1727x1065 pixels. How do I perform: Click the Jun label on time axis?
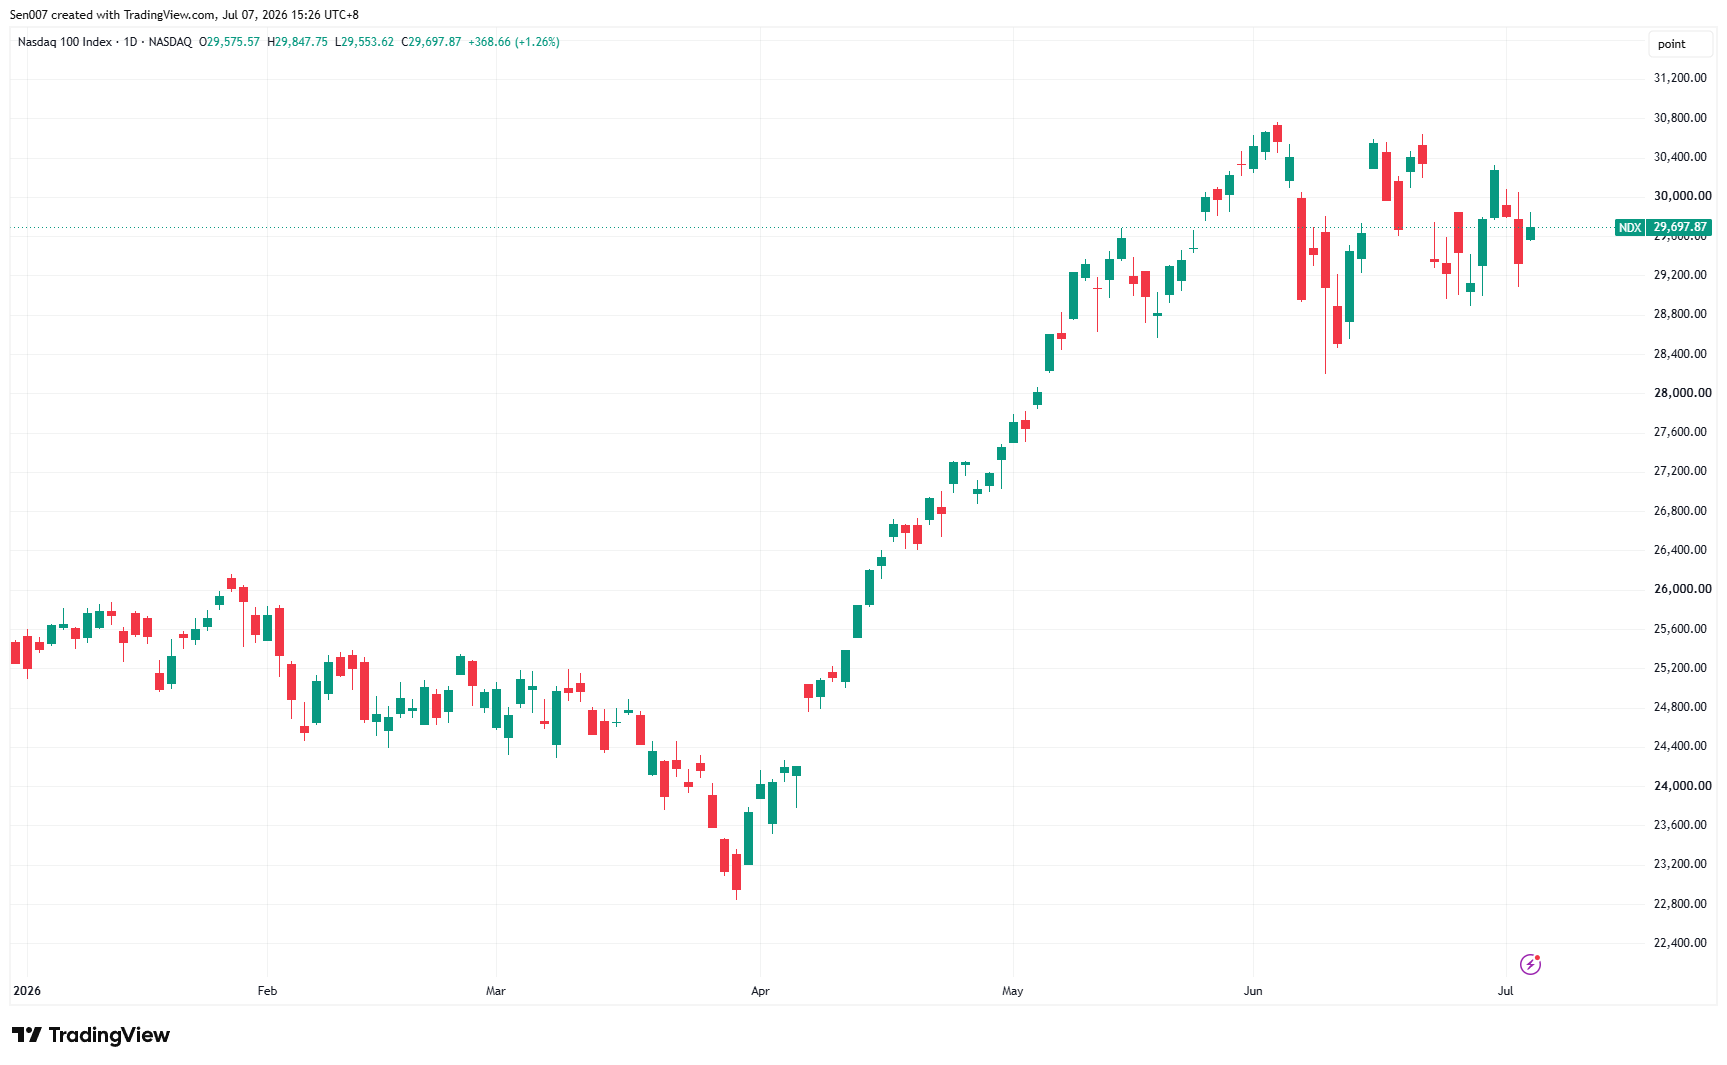point(1253,991)
